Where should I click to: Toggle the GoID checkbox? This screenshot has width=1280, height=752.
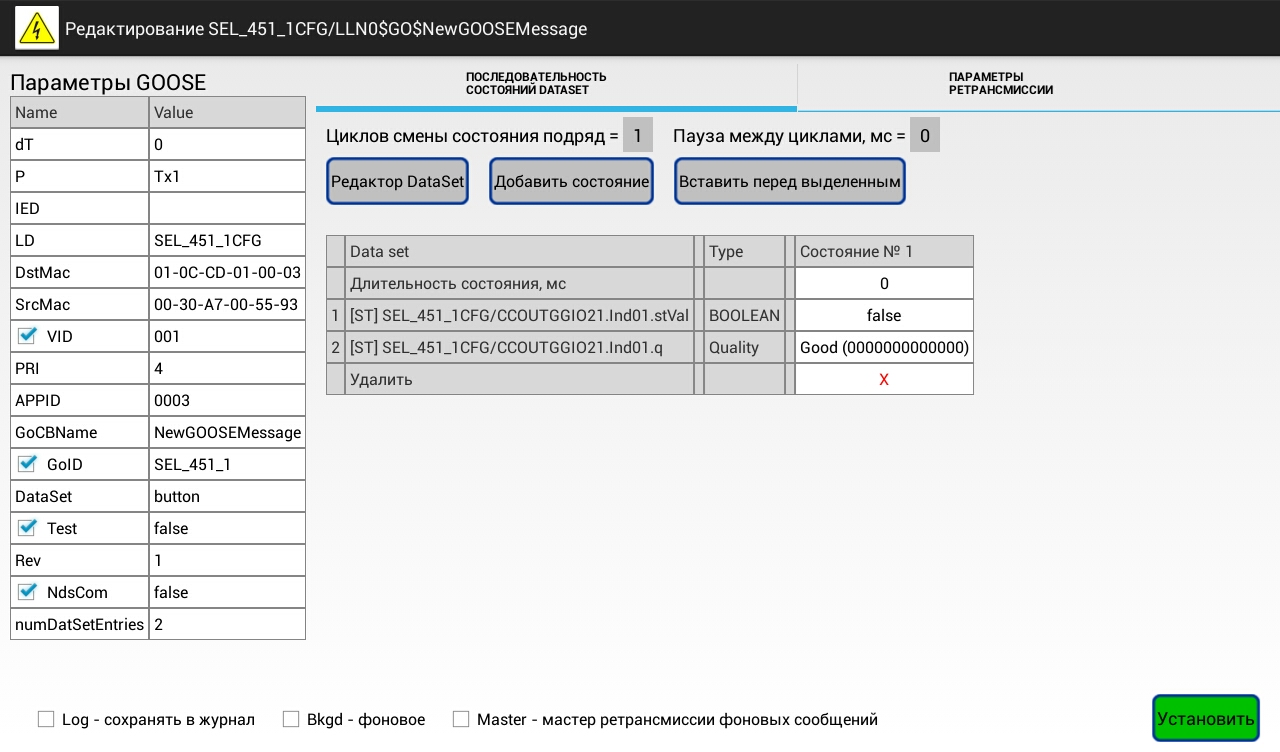click(x=27, y=464)
